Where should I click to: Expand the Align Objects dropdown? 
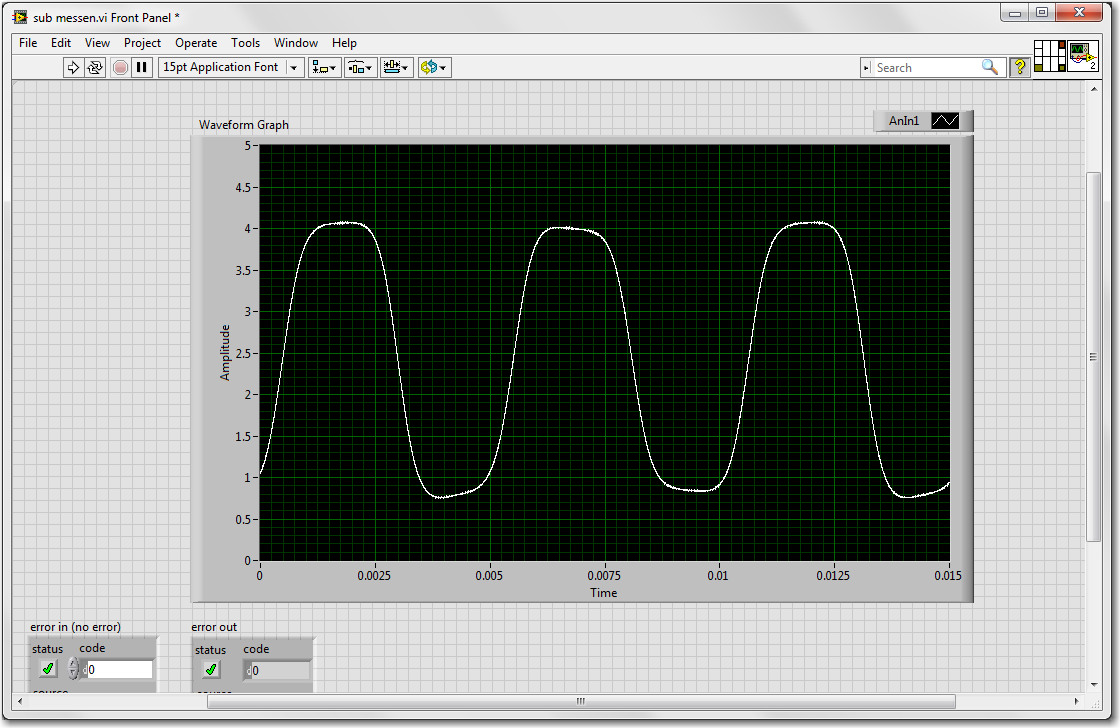coord(324,67)
